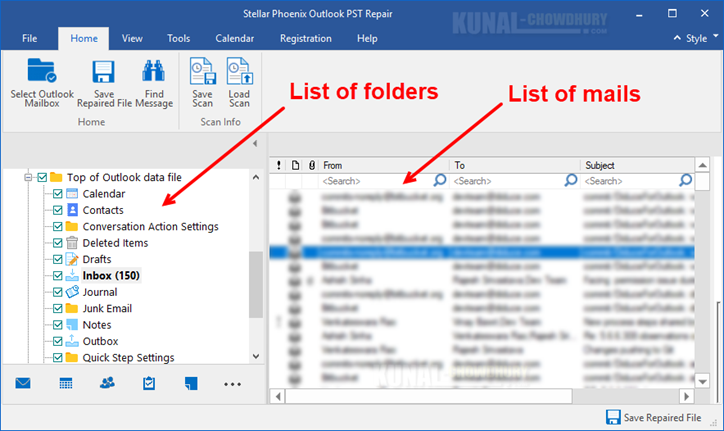Uncheck Conversation Action Settings checkbox
Viewport: 724px width, 431px height.
[x=57, y=226]
